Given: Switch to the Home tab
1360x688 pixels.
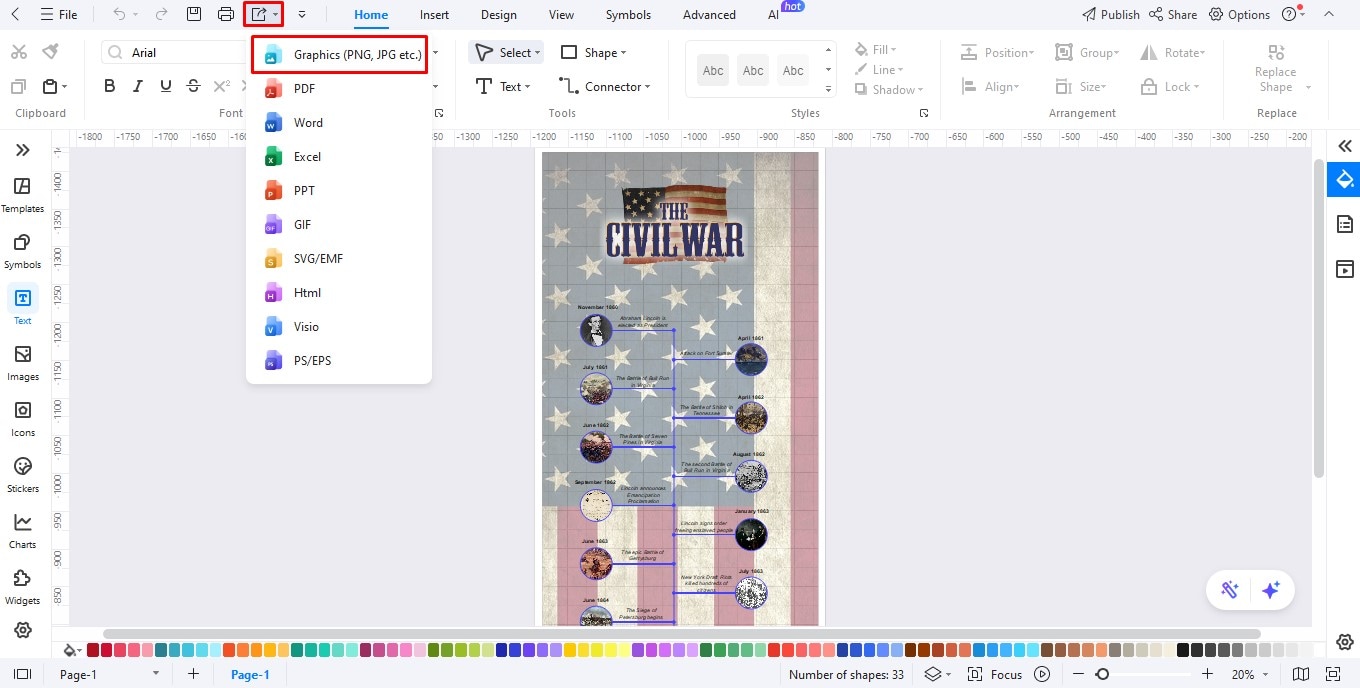Looking at the screenshot, I should point(371,15).
